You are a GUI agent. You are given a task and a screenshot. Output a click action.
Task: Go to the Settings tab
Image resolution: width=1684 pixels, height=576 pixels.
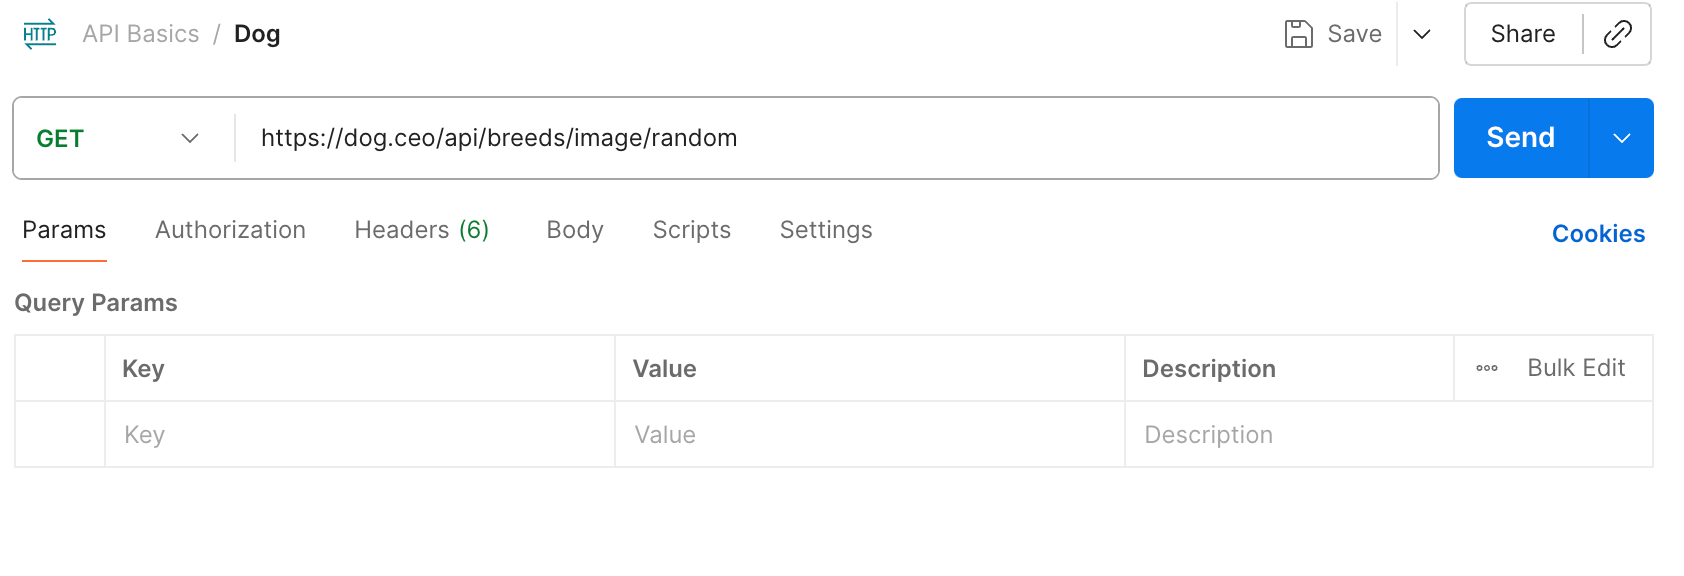tap(826, 230)
